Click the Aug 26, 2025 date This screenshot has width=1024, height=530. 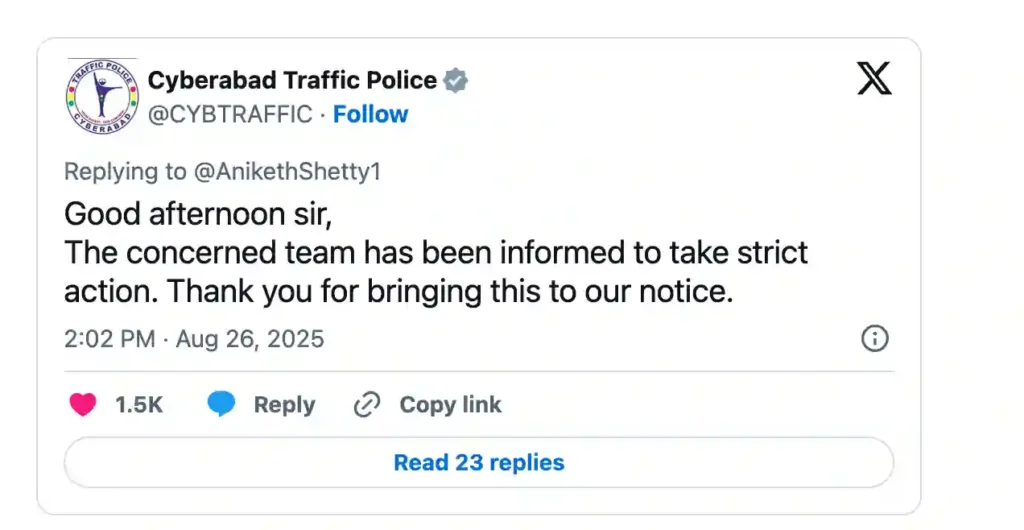click(x=250, y=339)
